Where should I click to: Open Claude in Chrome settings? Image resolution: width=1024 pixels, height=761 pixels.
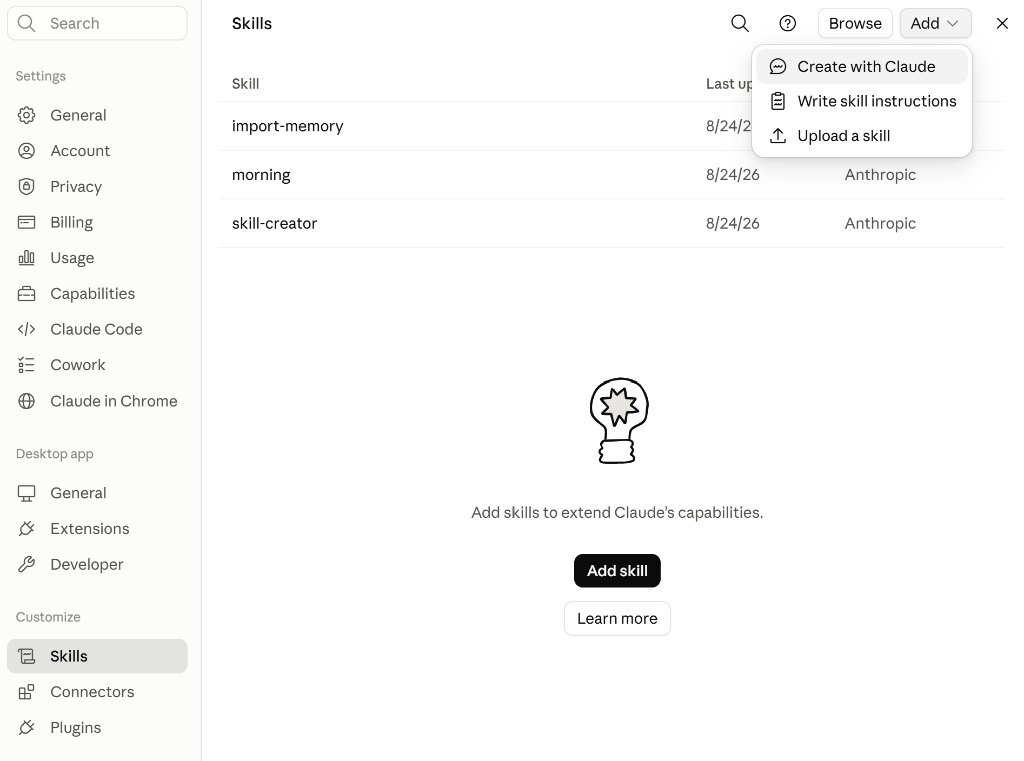[x=97, y=401]
